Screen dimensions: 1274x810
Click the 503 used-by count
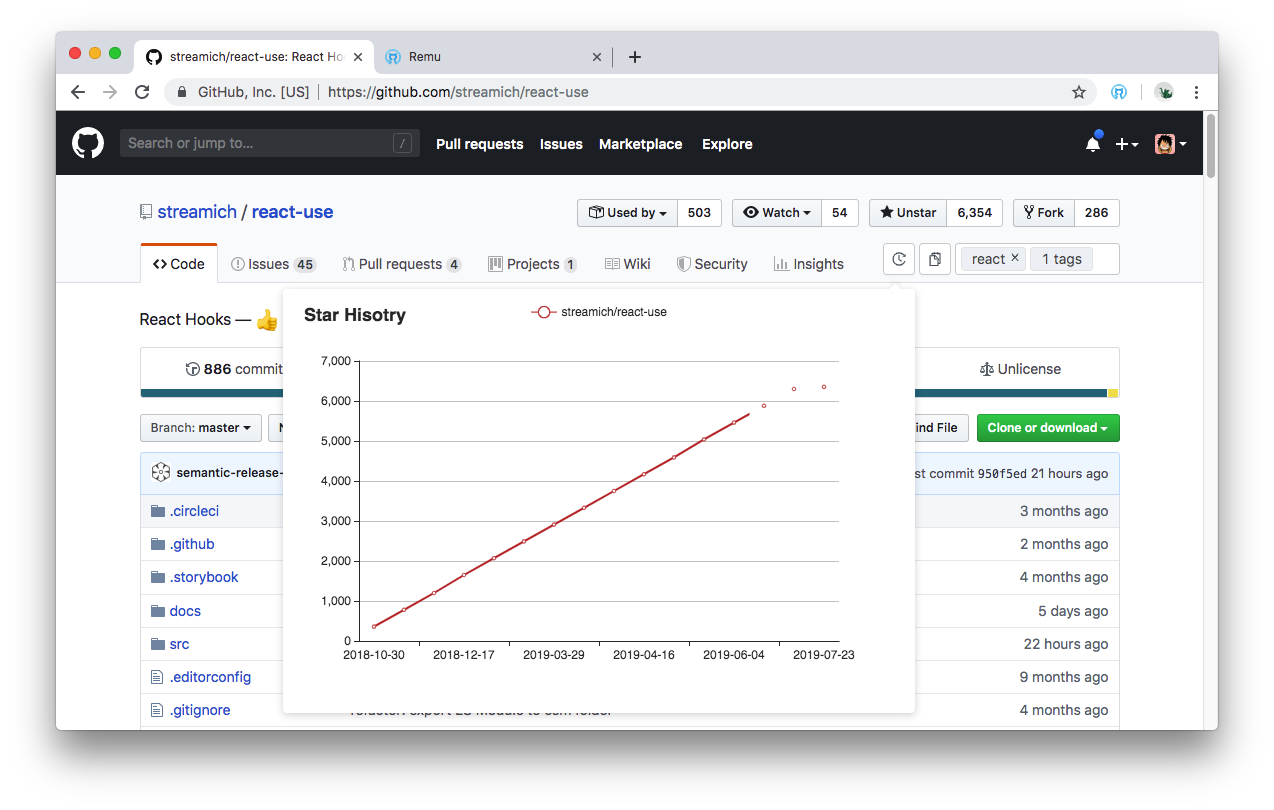699,213
